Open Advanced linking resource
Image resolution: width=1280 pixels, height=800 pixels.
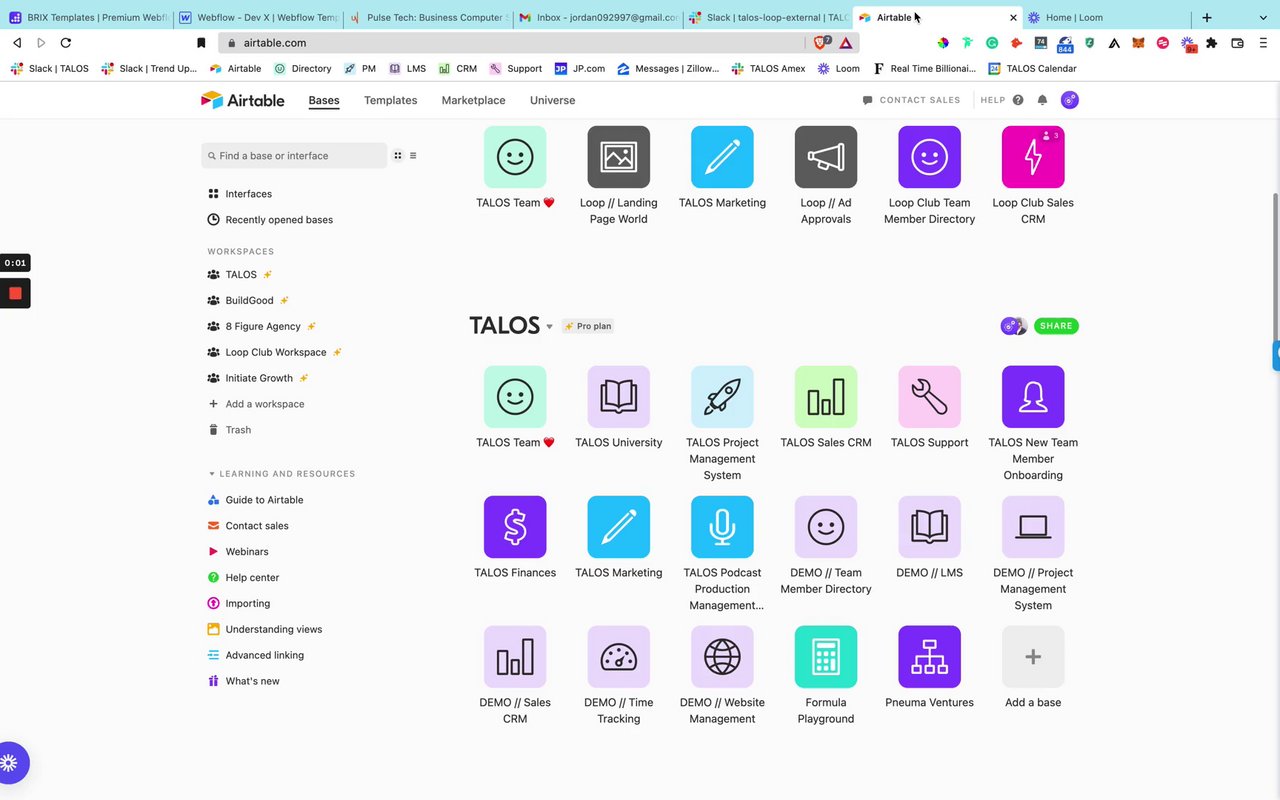pyautogui.click(x=255, y=656)
